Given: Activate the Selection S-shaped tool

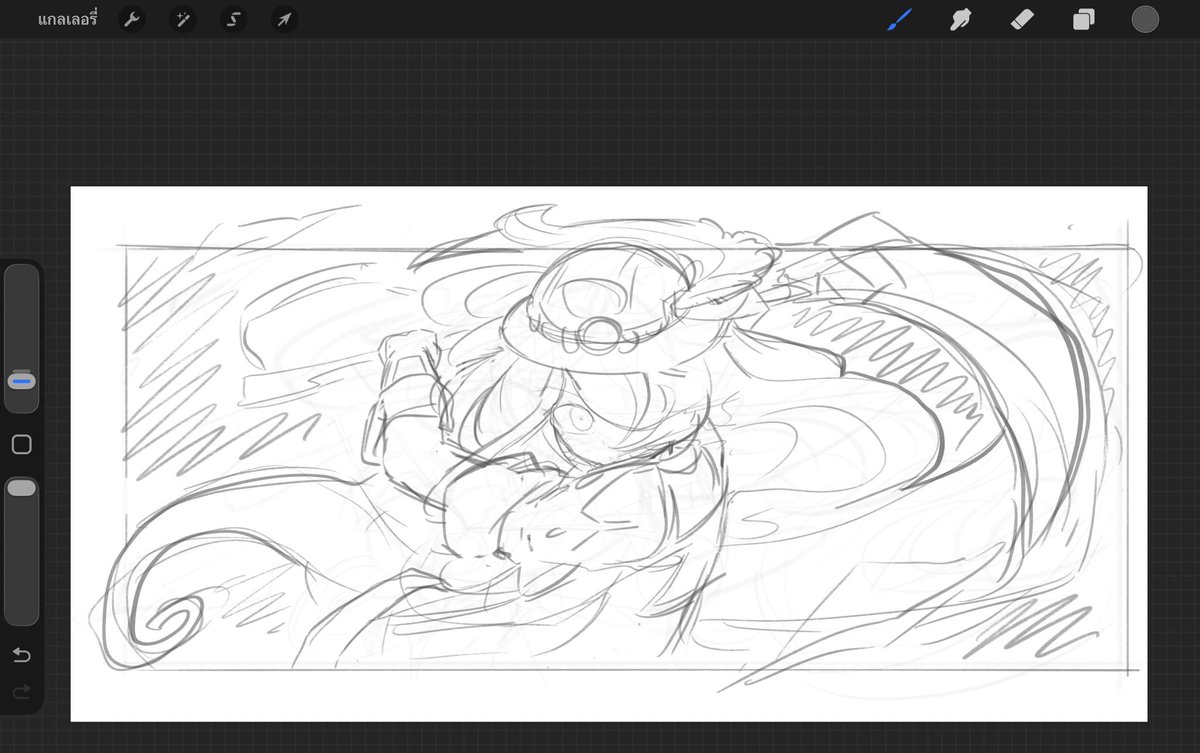Looking at the screenshot, I should coord(234,19).
